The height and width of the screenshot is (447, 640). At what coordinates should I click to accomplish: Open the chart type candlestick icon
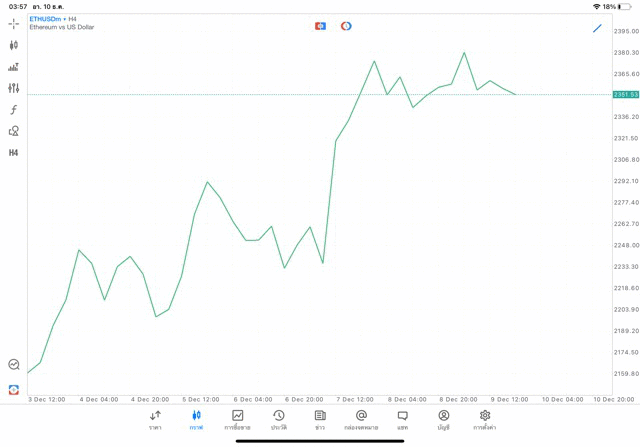coord(14,45)
